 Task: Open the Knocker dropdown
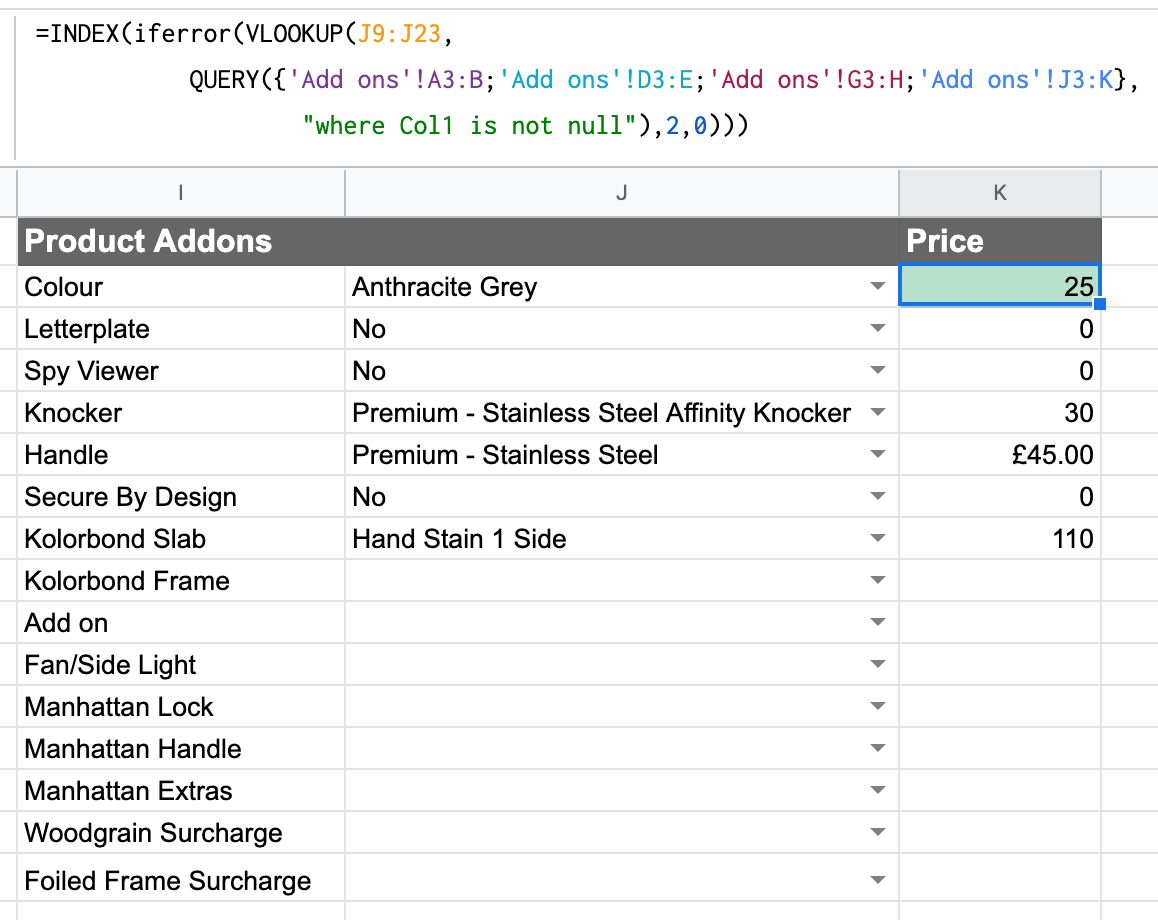coord(878,413)
